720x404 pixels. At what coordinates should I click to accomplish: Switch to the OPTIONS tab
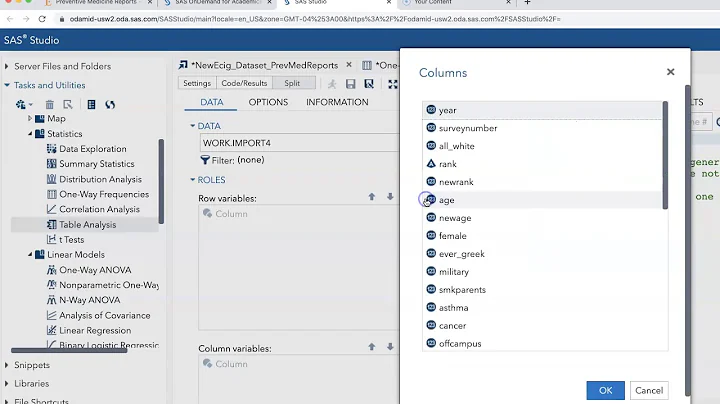268,102
